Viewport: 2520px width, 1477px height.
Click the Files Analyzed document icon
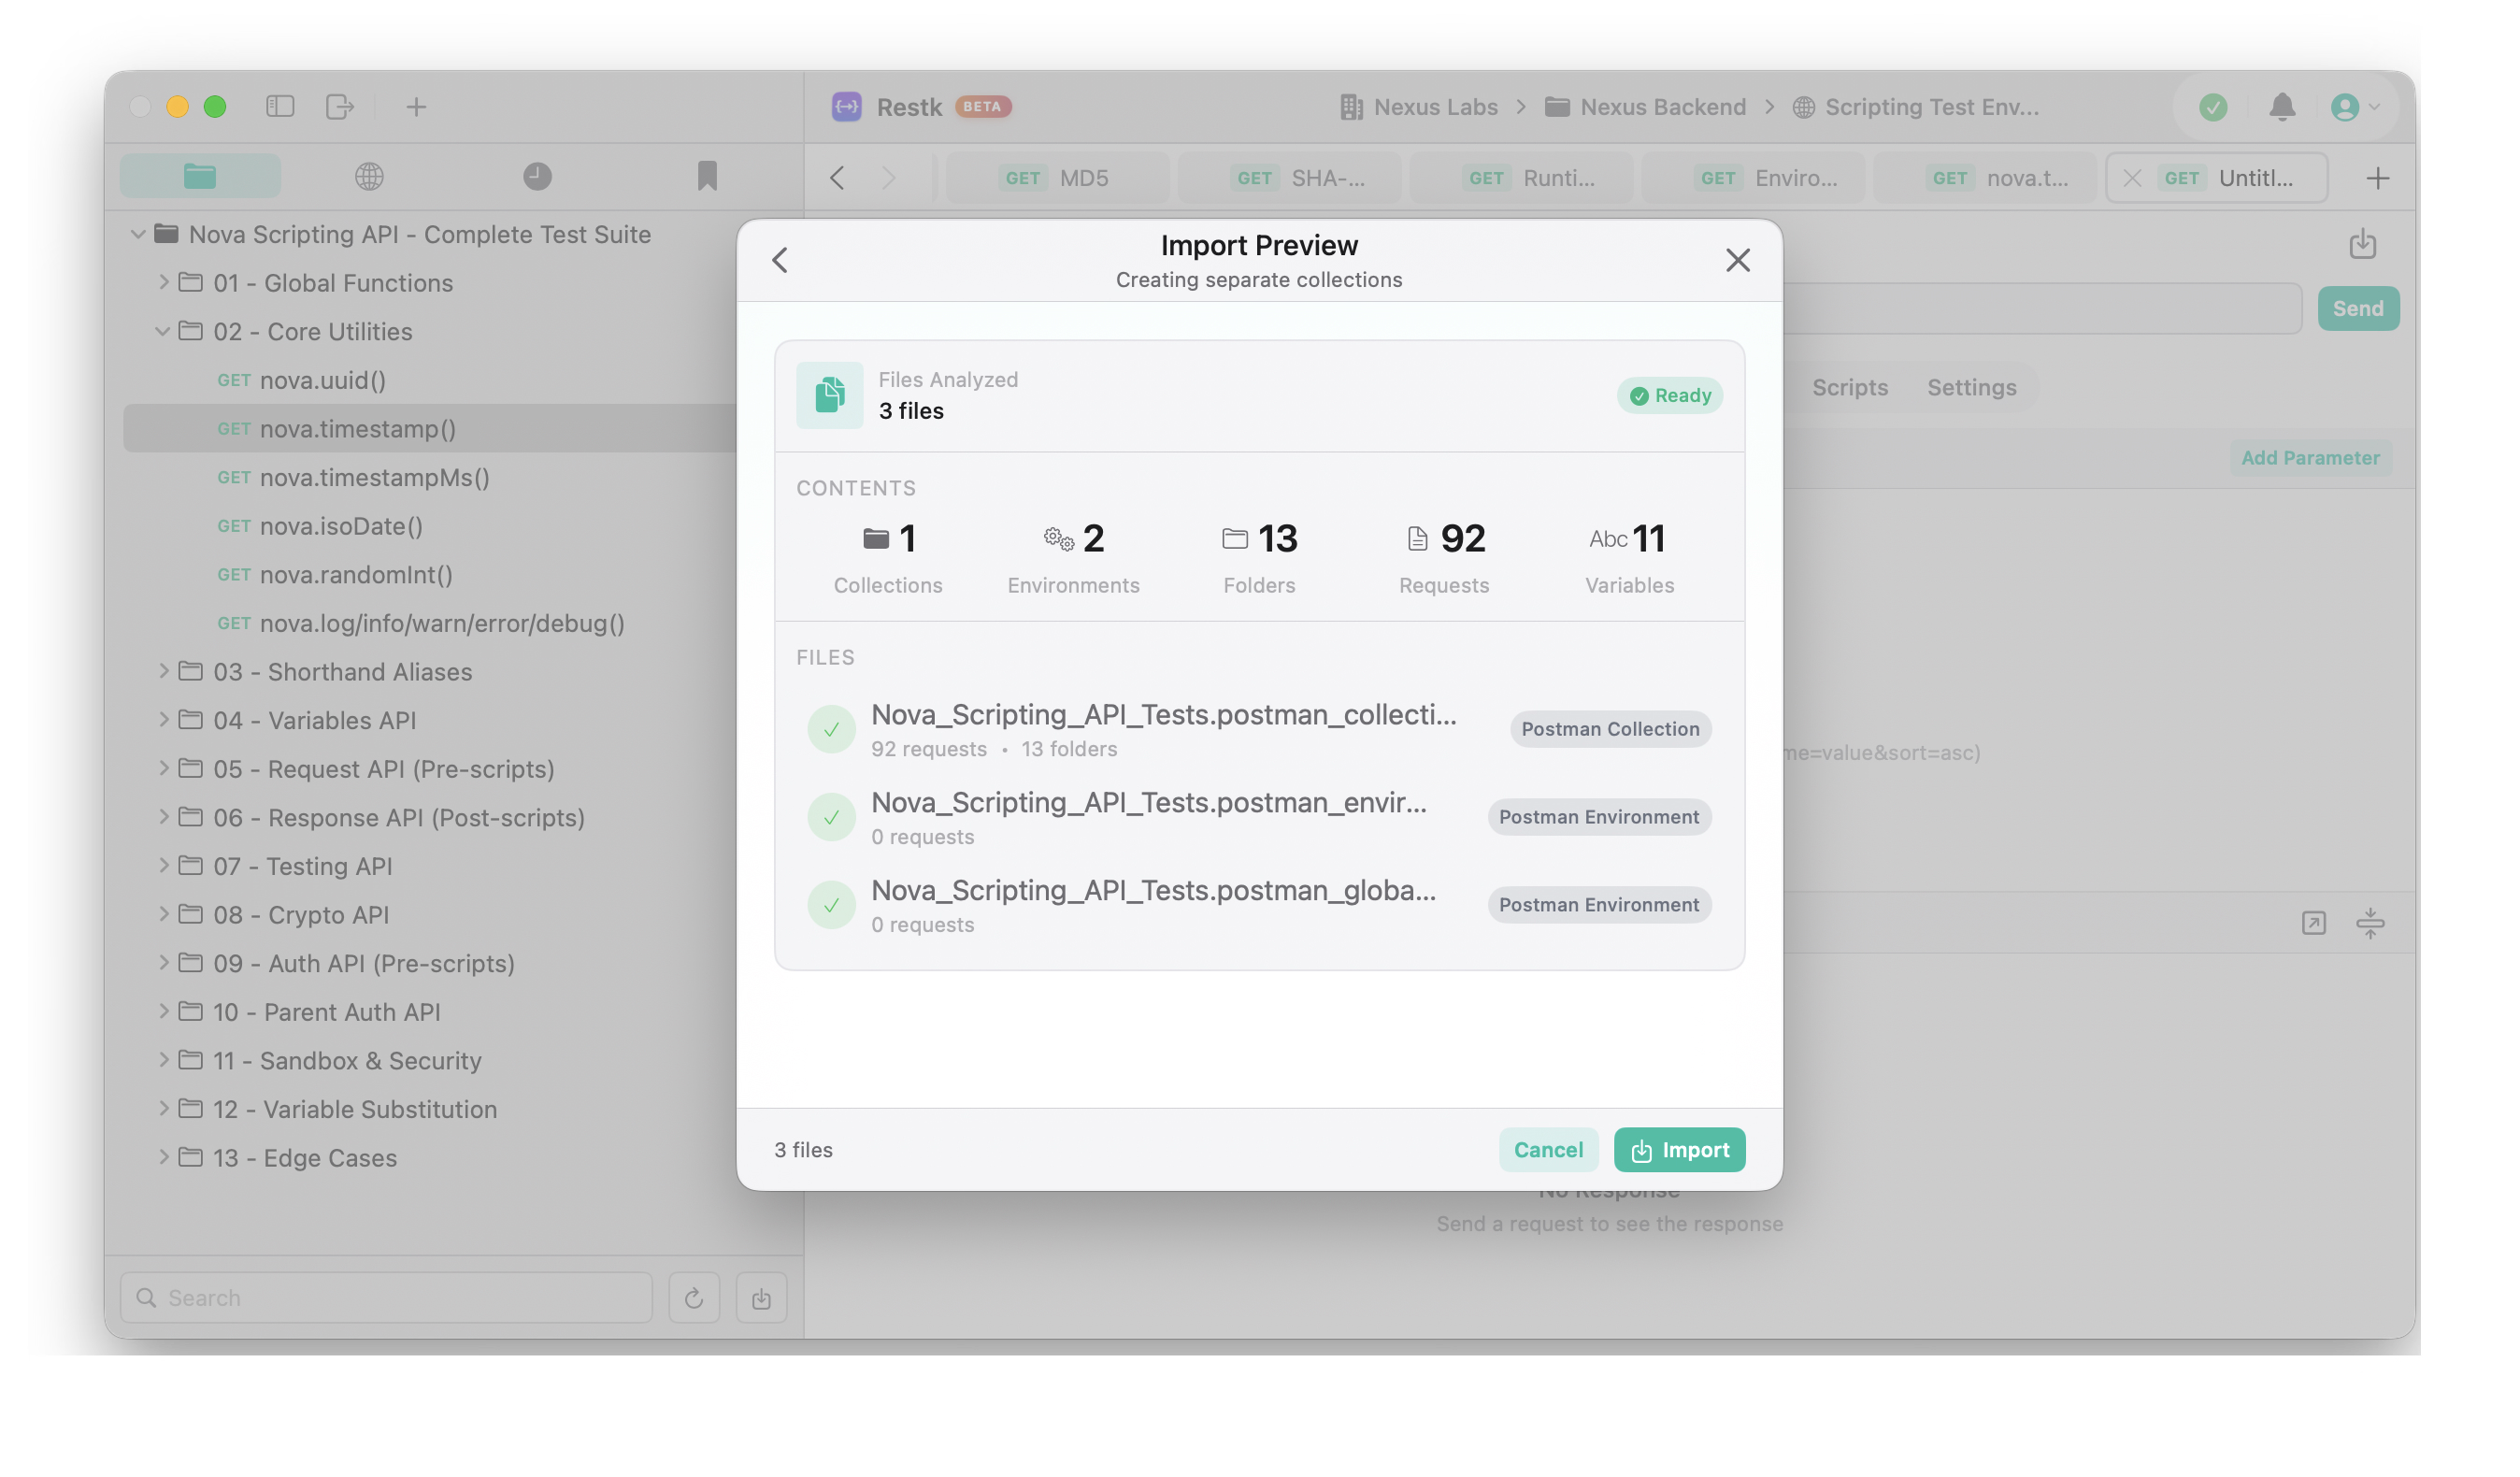coord(829,395)
